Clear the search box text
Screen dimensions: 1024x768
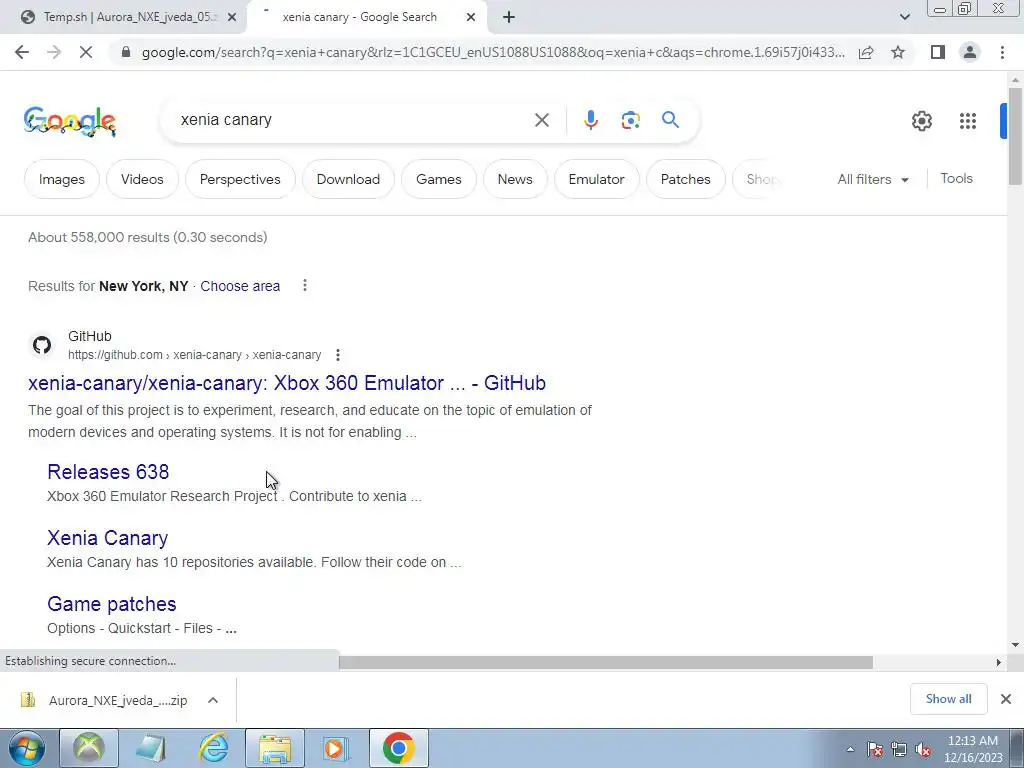pyautogui.click(x=541, y=120)
